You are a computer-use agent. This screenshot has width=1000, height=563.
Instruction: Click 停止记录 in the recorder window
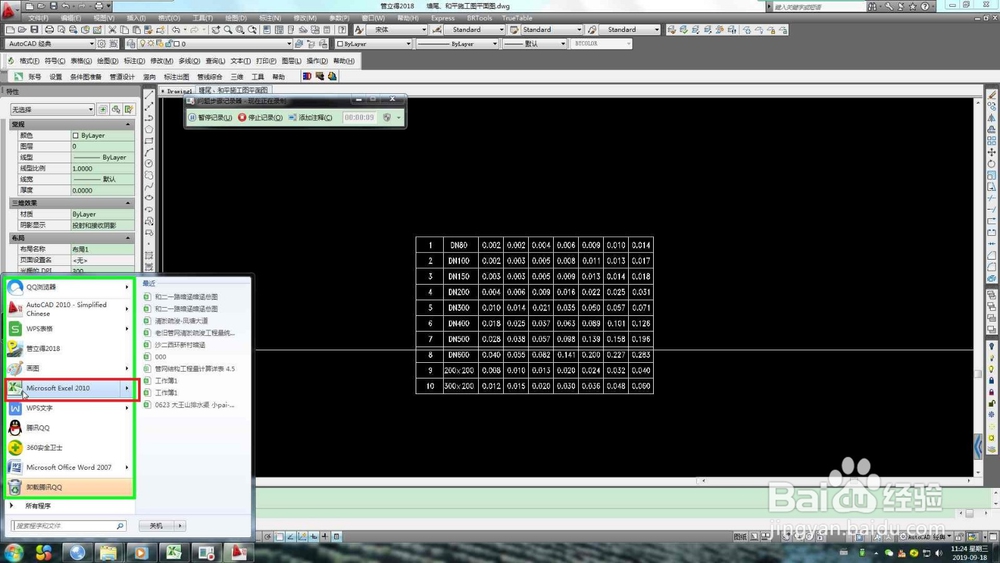261,117
